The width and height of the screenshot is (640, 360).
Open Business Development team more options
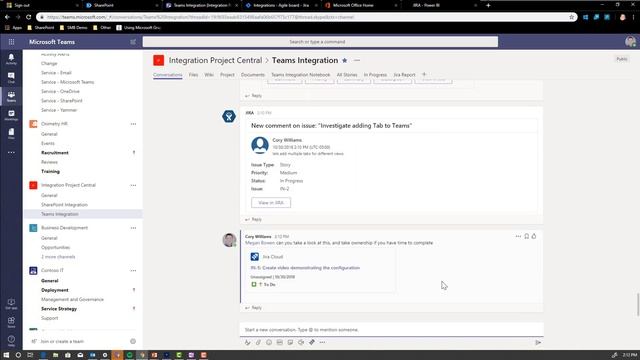tap(133, 228)
